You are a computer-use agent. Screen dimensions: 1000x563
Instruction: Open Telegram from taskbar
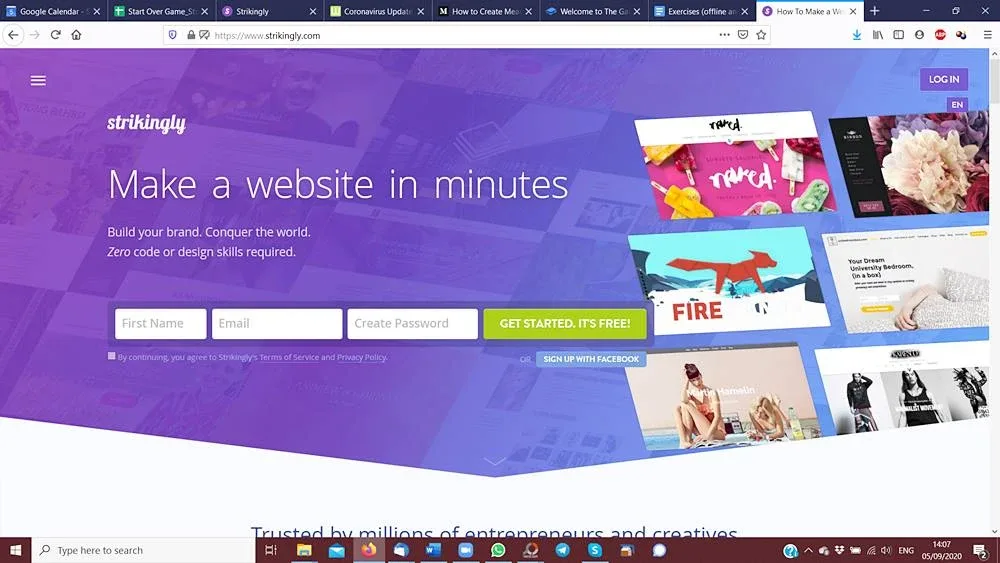pos(562,550)
